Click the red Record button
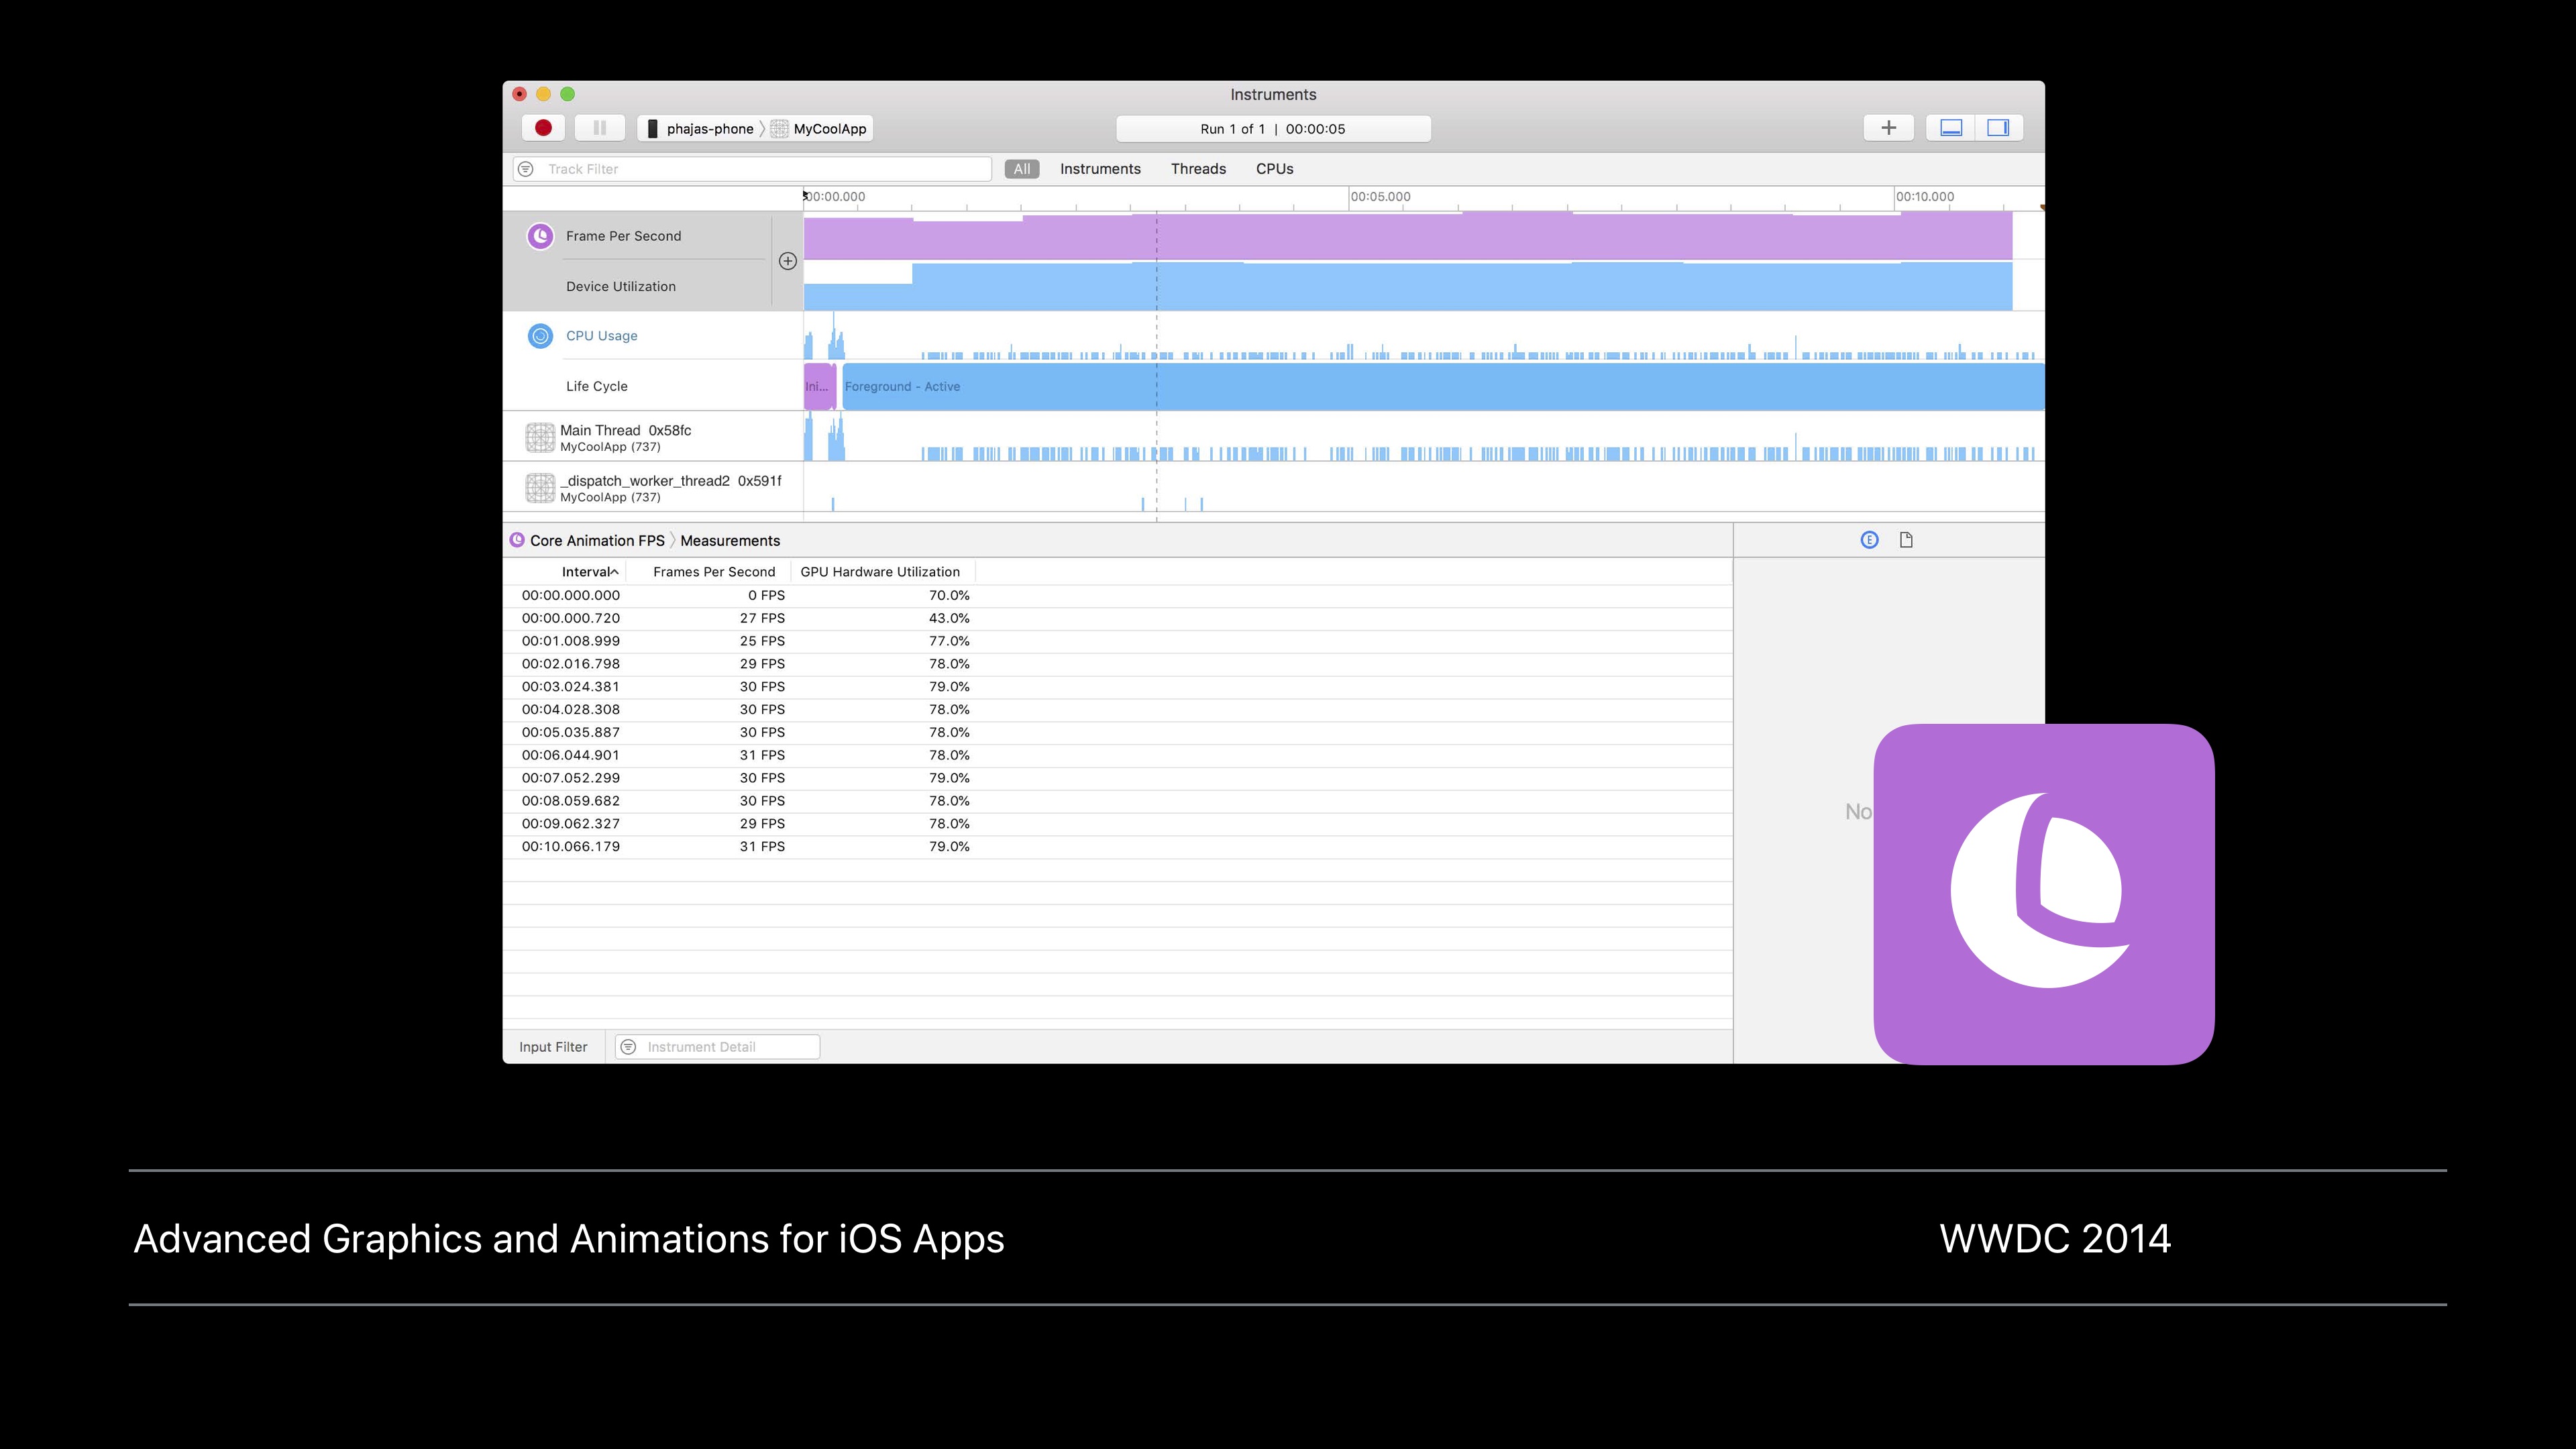 [543, 128]
